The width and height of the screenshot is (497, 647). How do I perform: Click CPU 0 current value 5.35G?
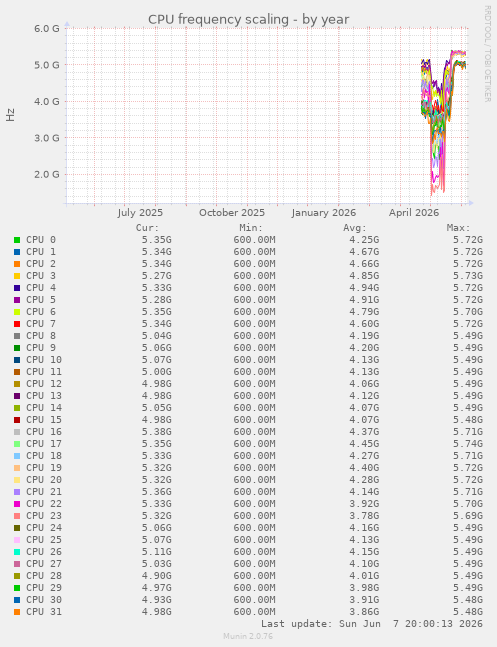(x=156, y=240)
